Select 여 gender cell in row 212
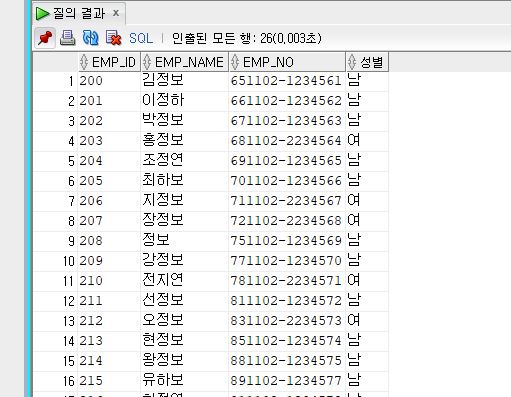This screenshot has width=511, height=397. tap(367, 321)
